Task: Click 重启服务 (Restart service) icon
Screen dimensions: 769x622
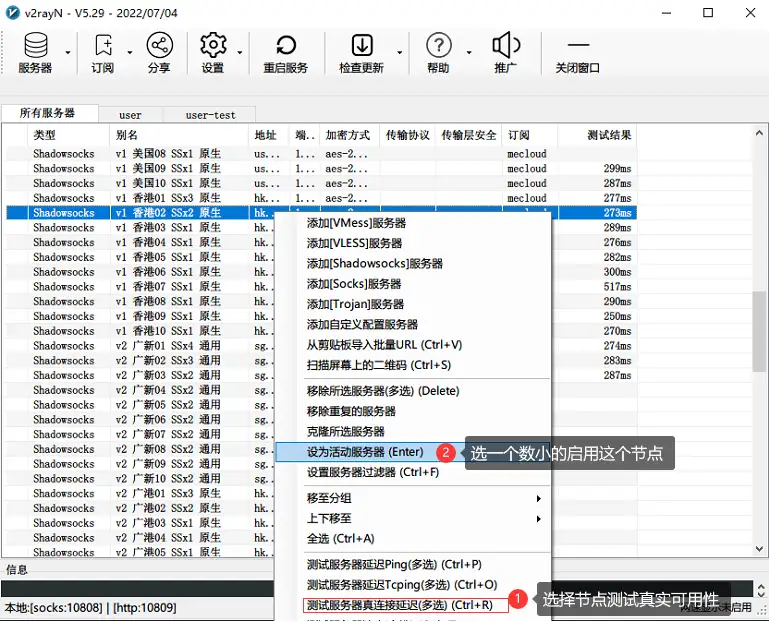Action: (x=285, y=52)
